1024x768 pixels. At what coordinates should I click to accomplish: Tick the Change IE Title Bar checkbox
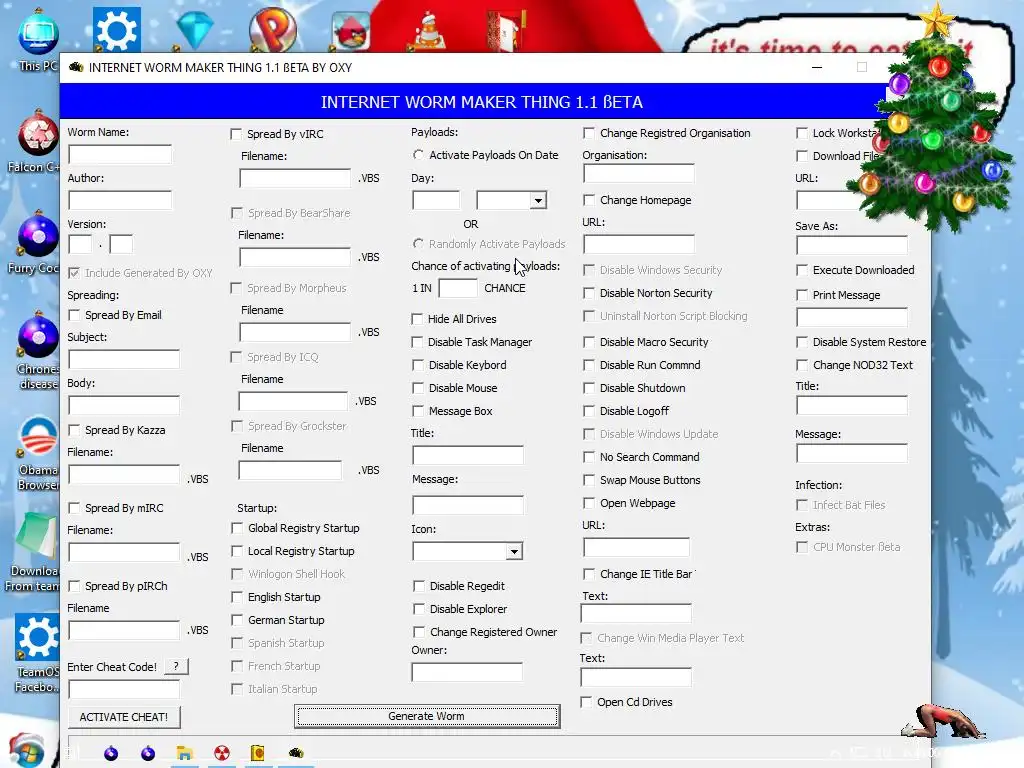click(589, 574)
